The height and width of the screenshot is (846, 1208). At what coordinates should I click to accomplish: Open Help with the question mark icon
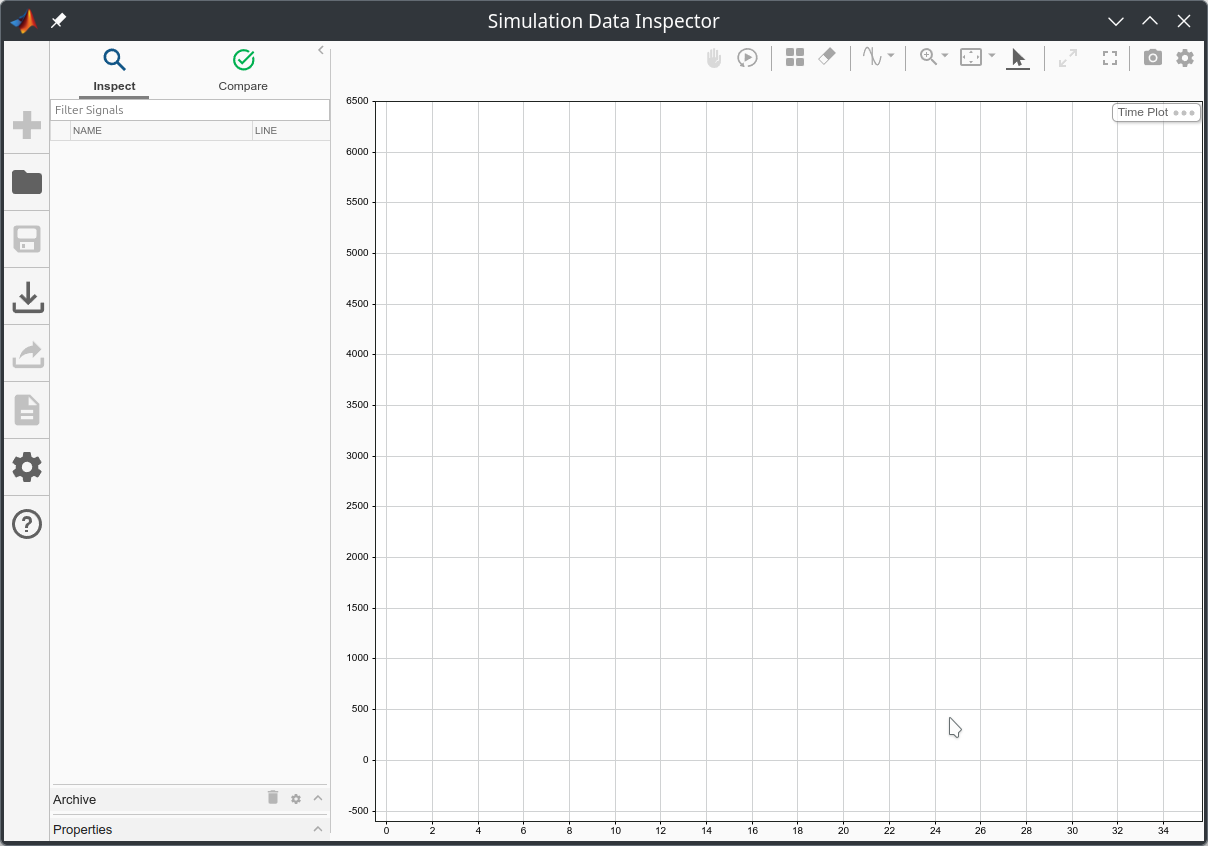tap(27, 524)
